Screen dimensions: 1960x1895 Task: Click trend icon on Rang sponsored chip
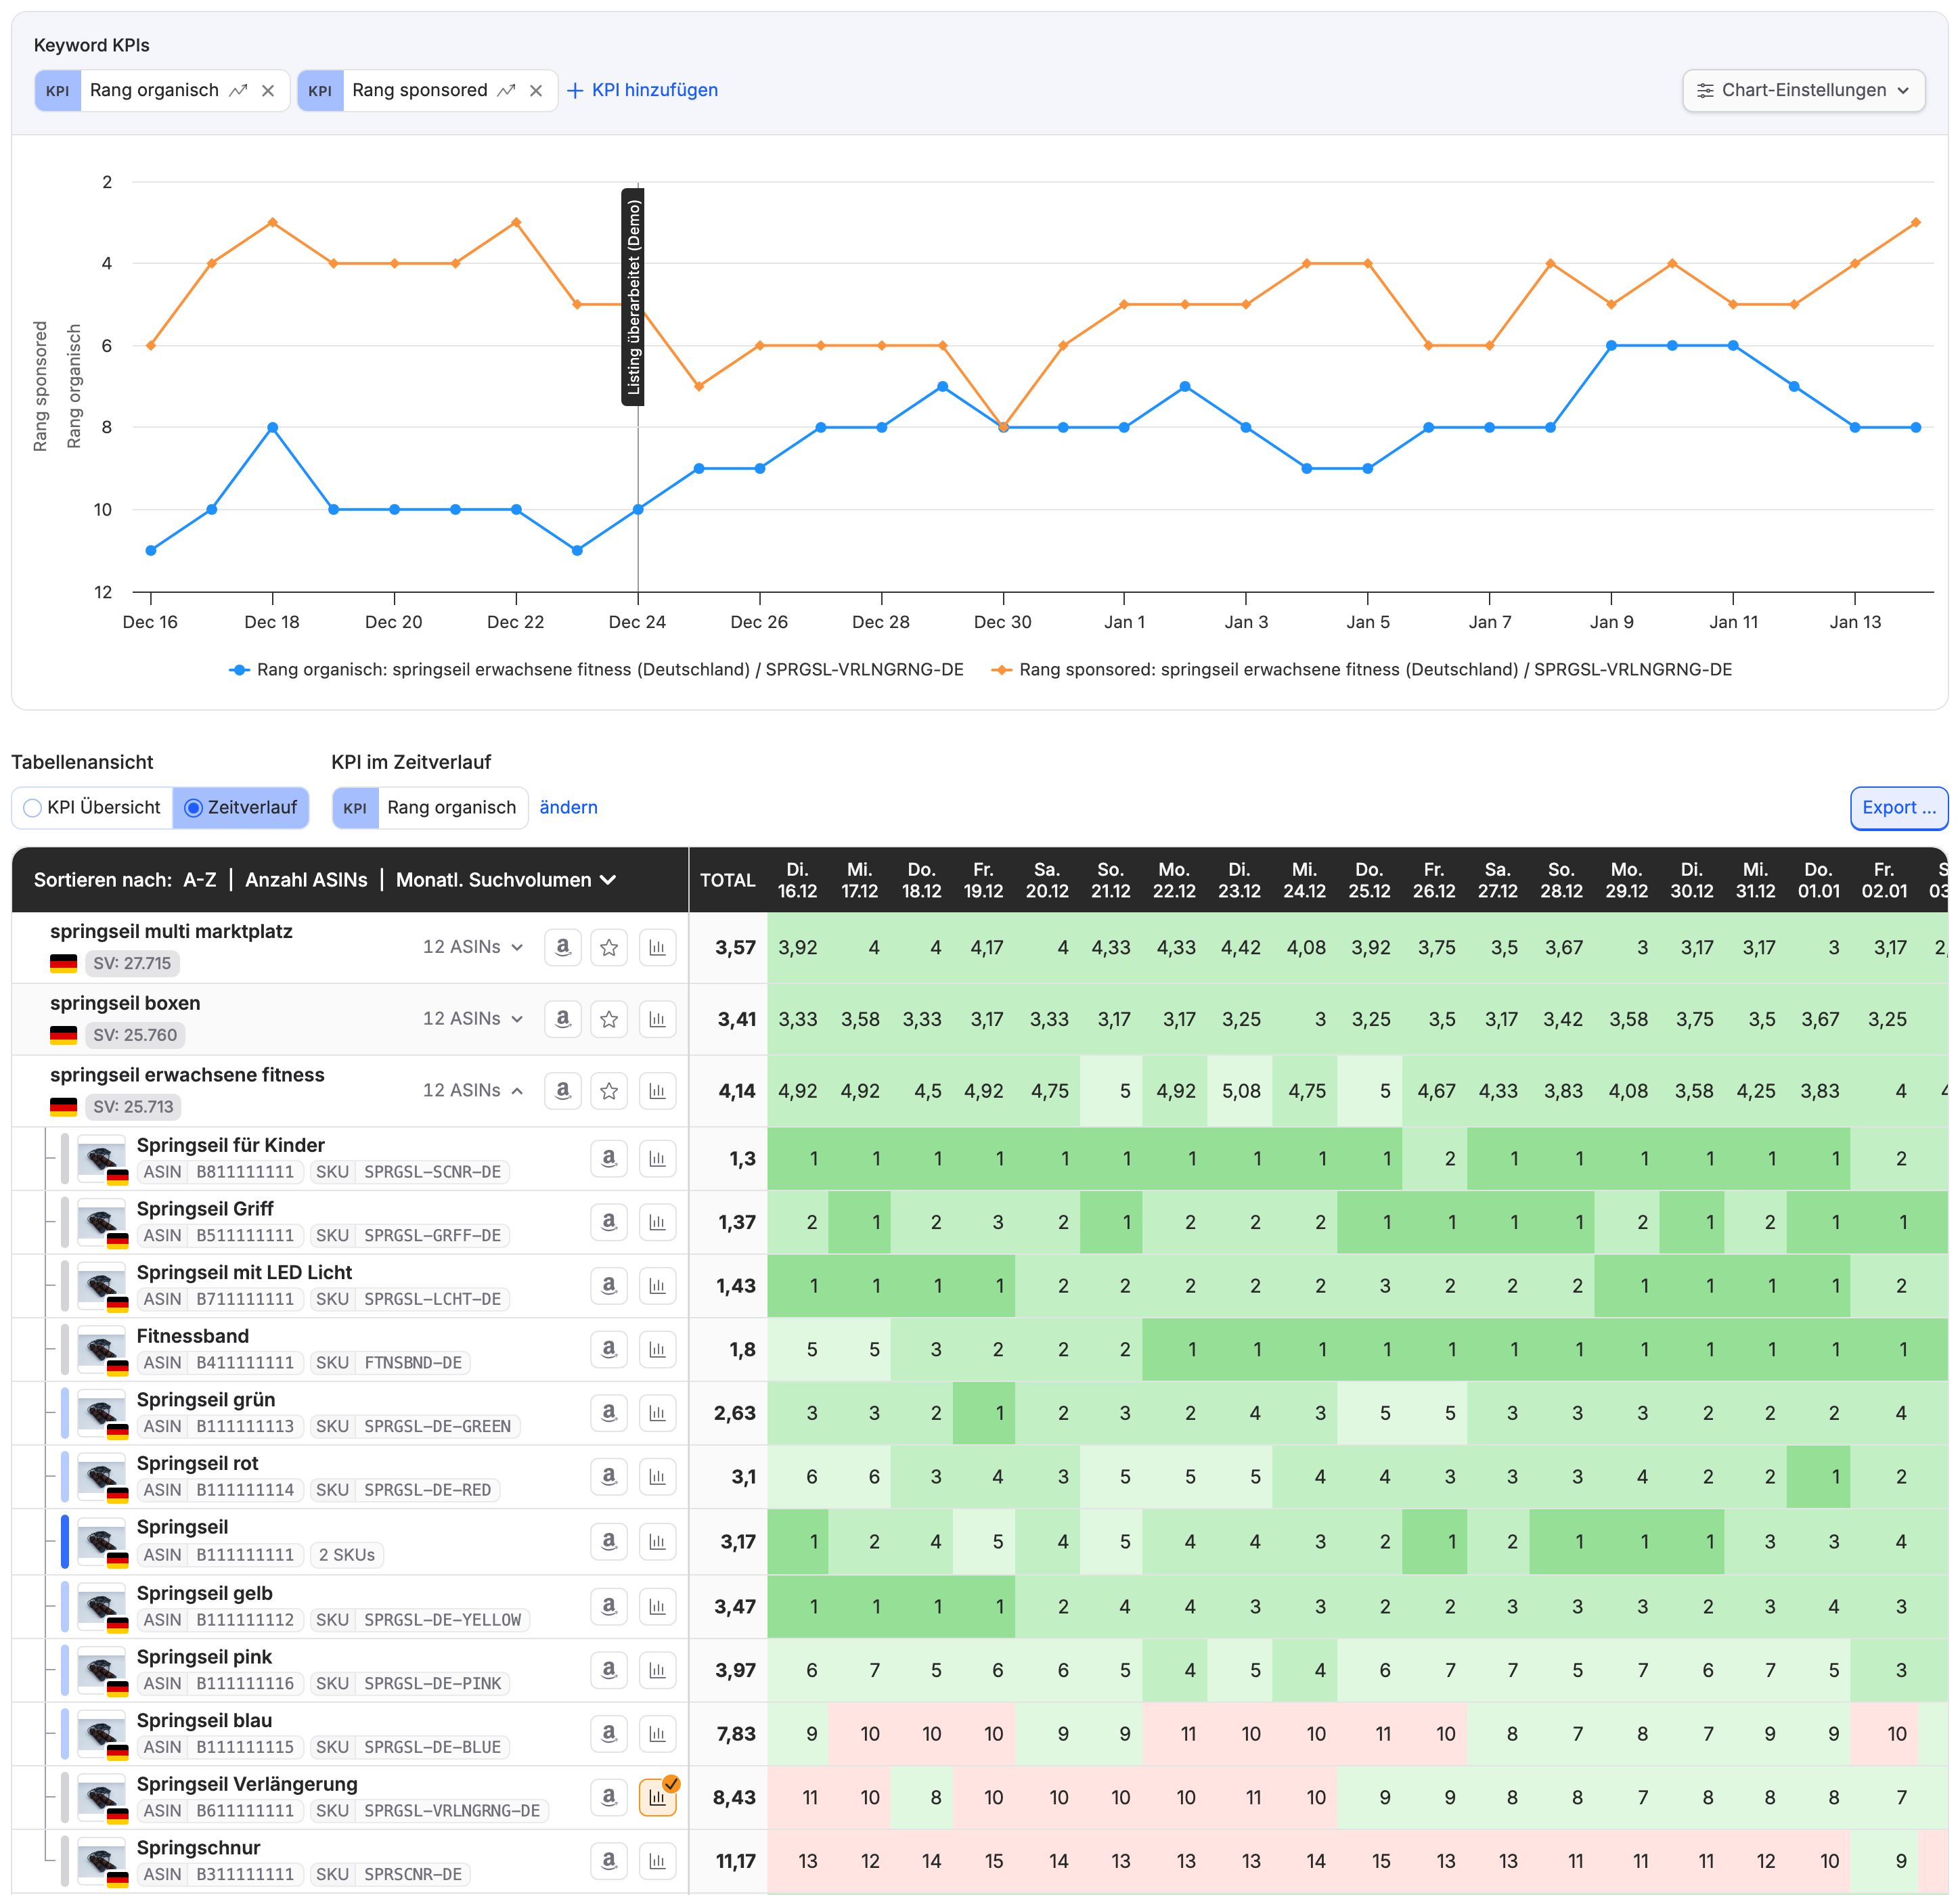(507, 90)
